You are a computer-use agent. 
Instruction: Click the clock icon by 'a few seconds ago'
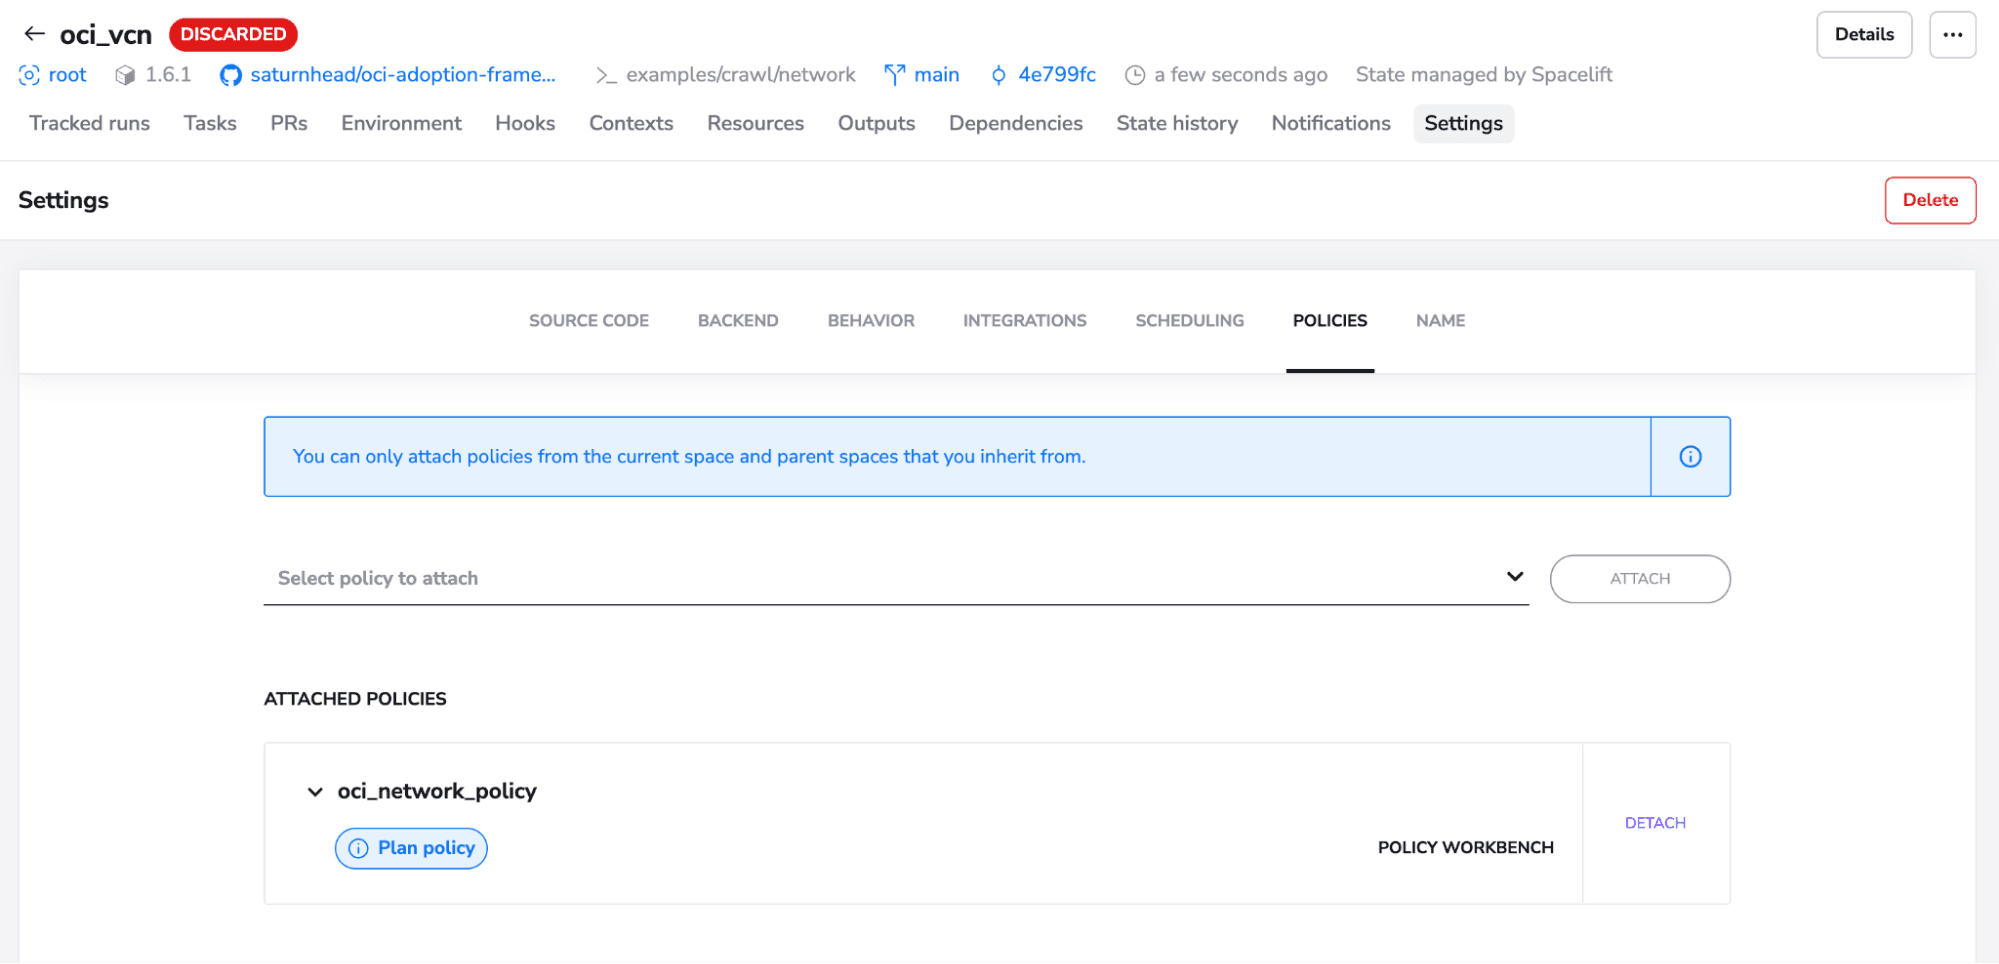pyautogui.click(x=1135, y=75)
